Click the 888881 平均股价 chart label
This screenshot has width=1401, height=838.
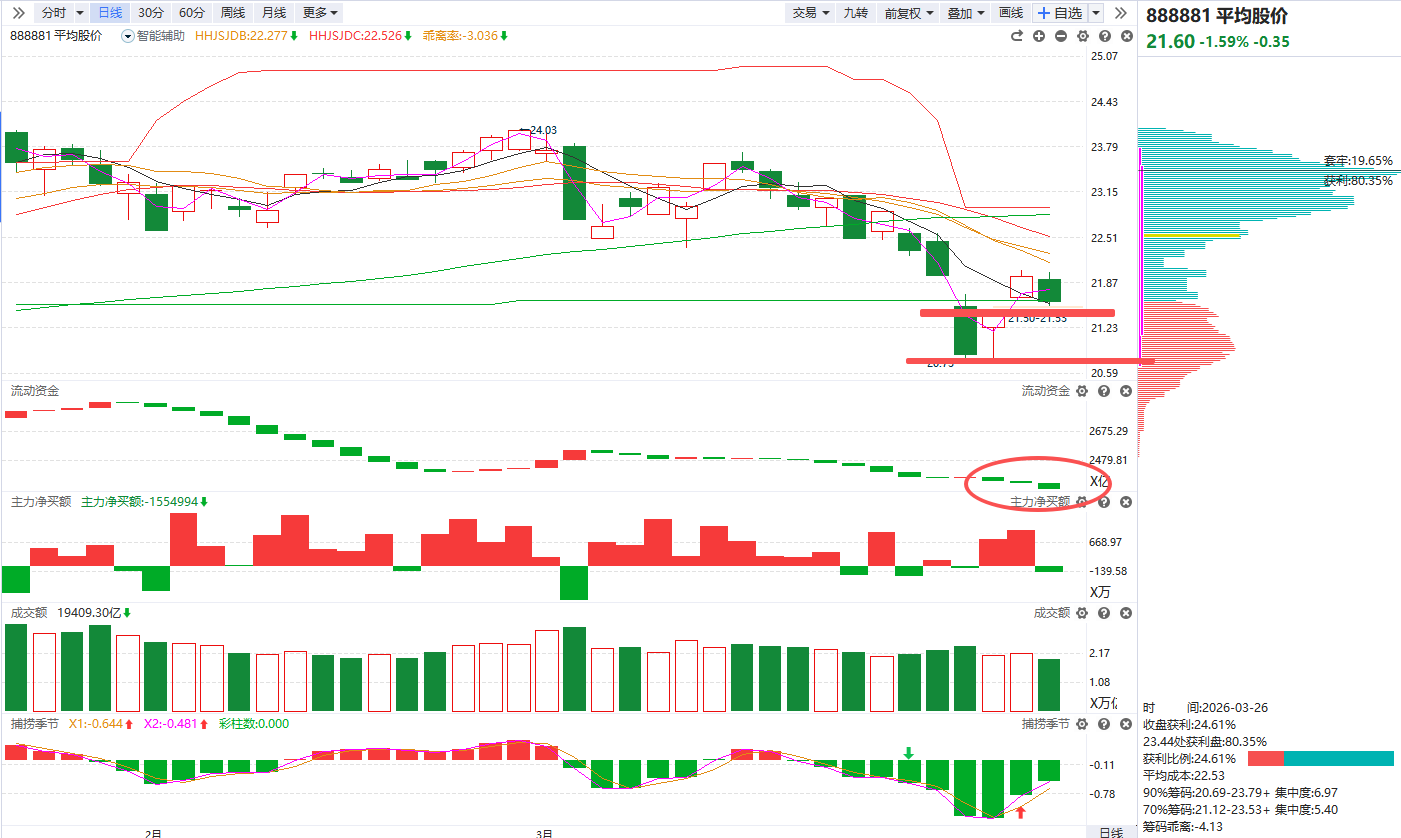pos(56,36)
